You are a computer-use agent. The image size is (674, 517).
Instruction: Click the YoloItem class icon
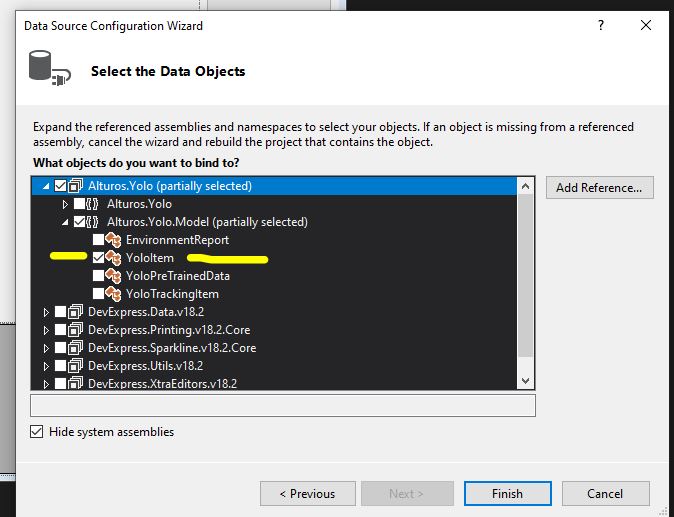point(113,258)
